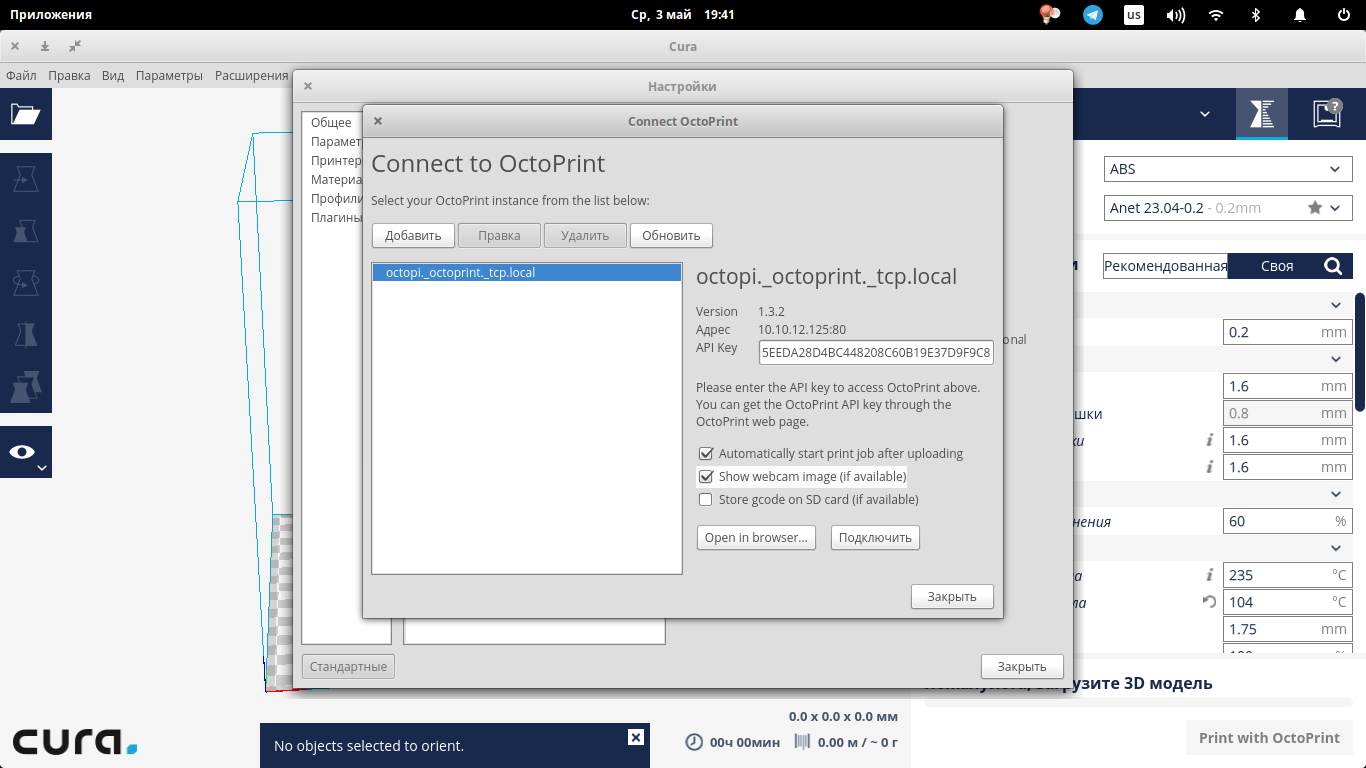Click Закрыть in the Connect OctoPrint dialog
The height and width of the screenshot is (768, 1366).
pyautogui.click(x=952, y=596)
